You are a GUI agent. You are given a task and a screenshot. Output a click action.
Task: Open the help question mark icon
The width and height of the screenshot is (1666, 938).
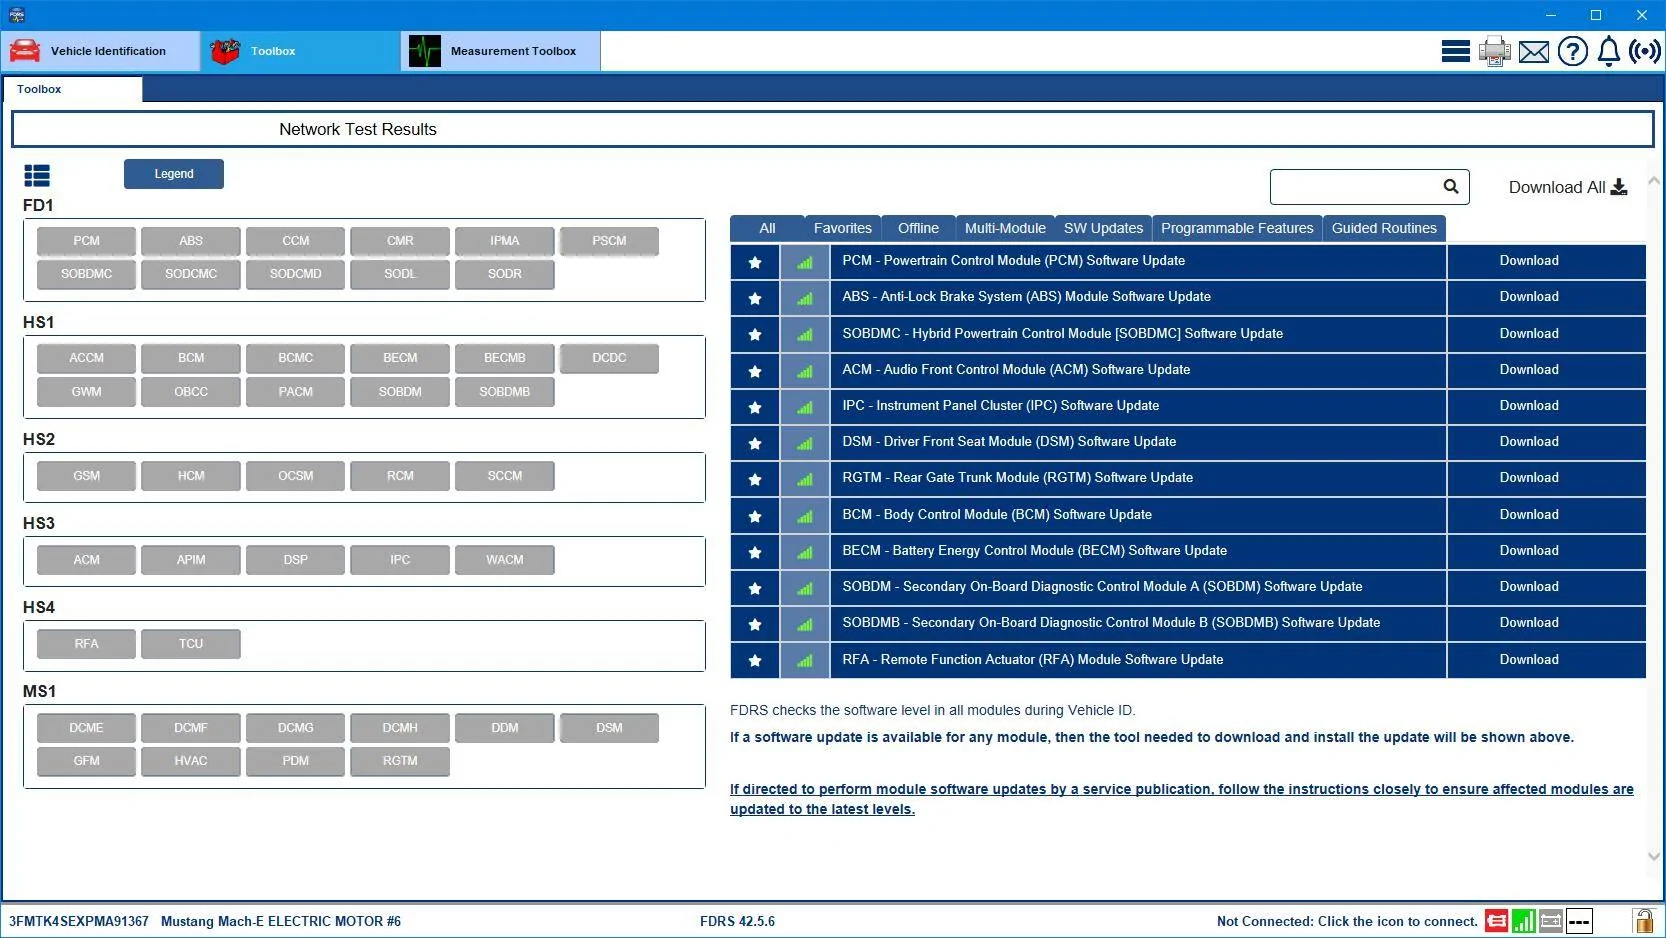(1573, 51)
